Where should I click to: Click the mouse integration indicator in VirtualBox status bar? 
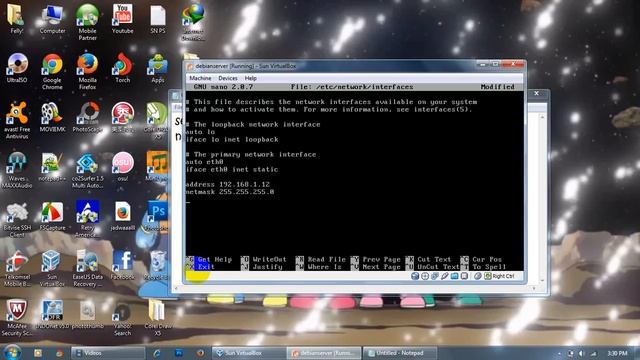(x=477, y=276)
